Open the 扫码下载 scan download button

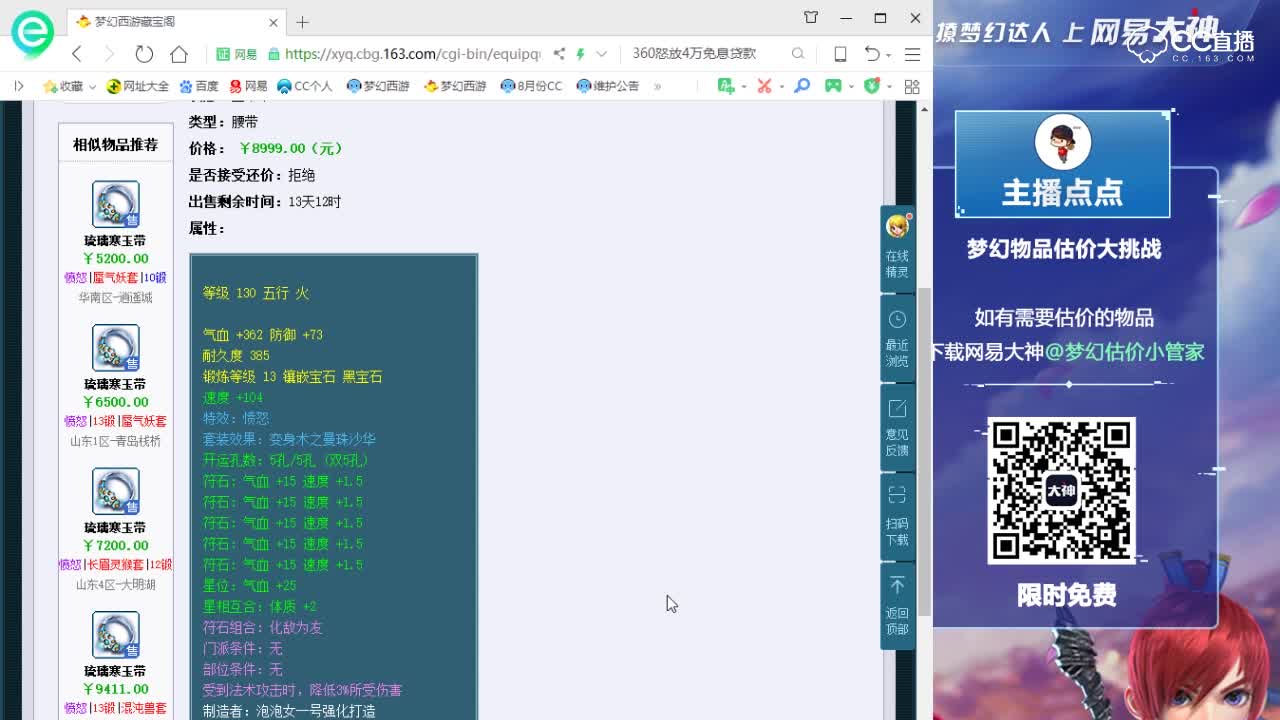pyautogui.click(x=897, y=516)
